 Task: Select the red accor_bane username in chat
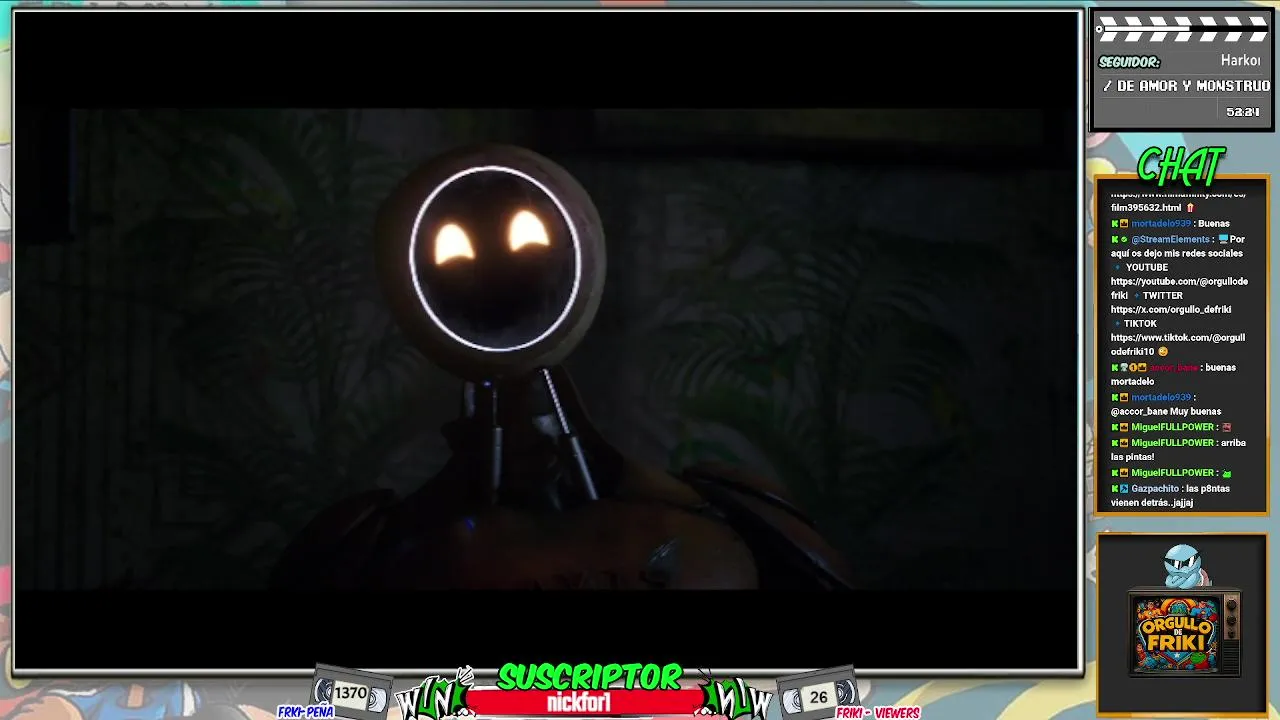[1173, 367]
